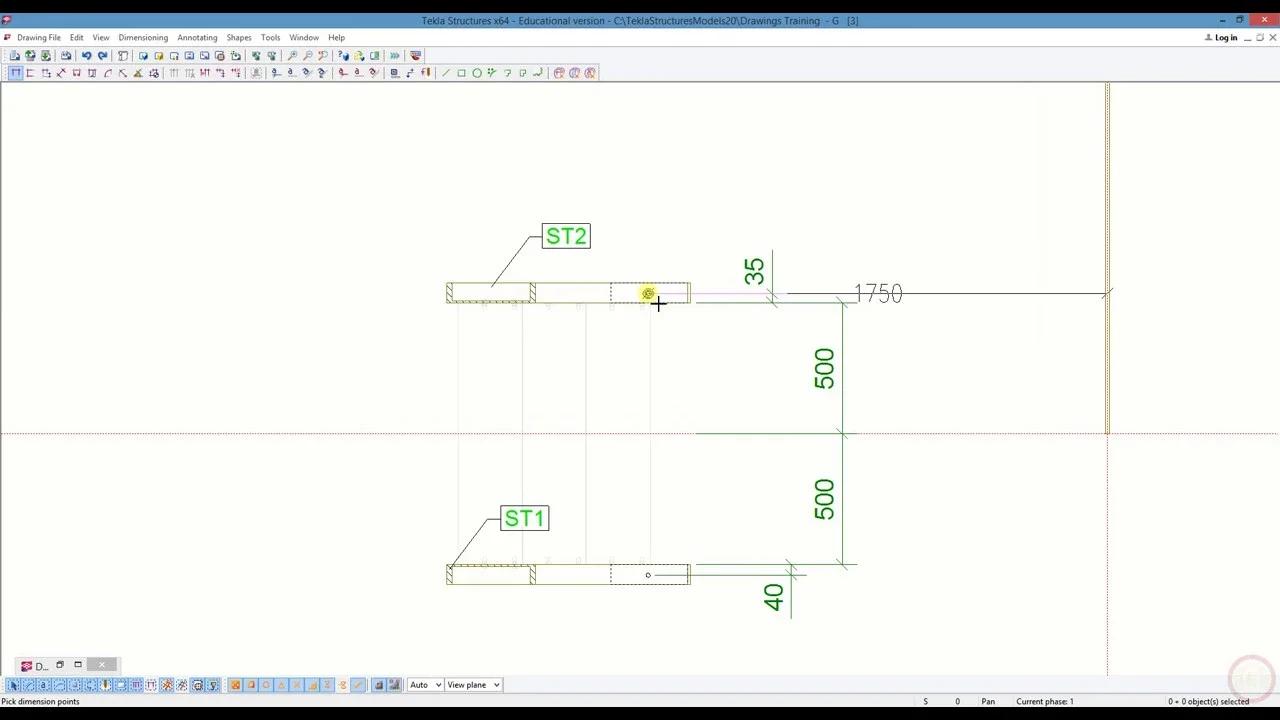
Task: Switch to the open drawing tab
Action: point(38,665)
